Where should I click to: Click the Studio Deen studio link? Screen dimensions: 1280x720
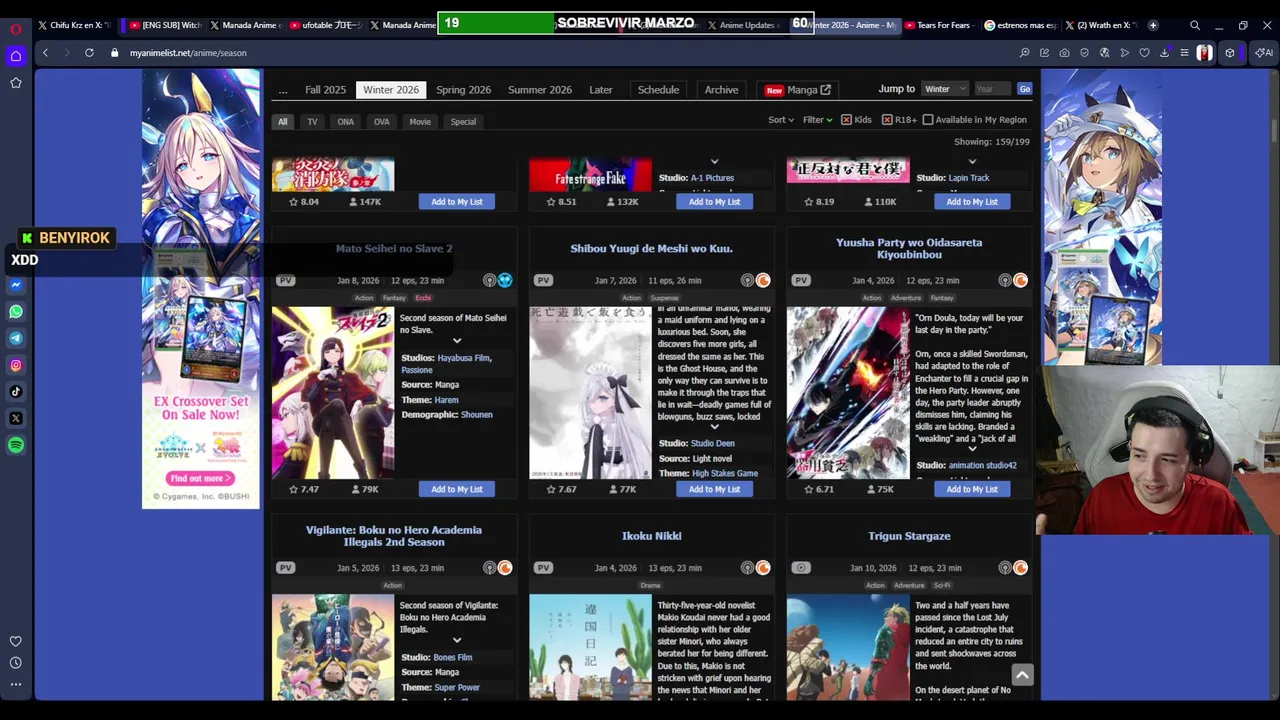point(712,443)
